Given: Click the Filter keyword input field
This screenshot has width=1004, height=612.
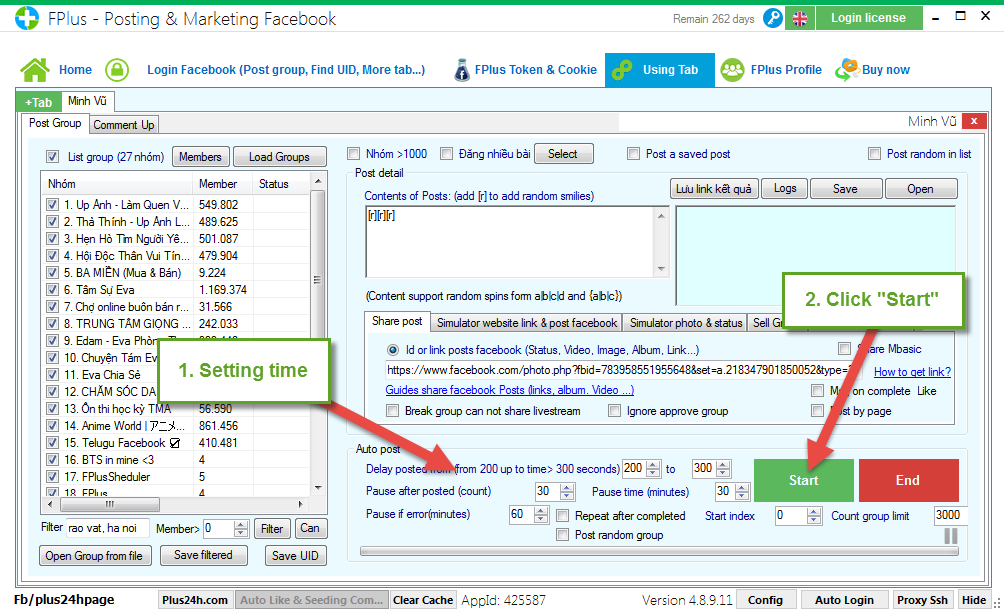Looking at the screenshot, I should click(x=108, y=528).
